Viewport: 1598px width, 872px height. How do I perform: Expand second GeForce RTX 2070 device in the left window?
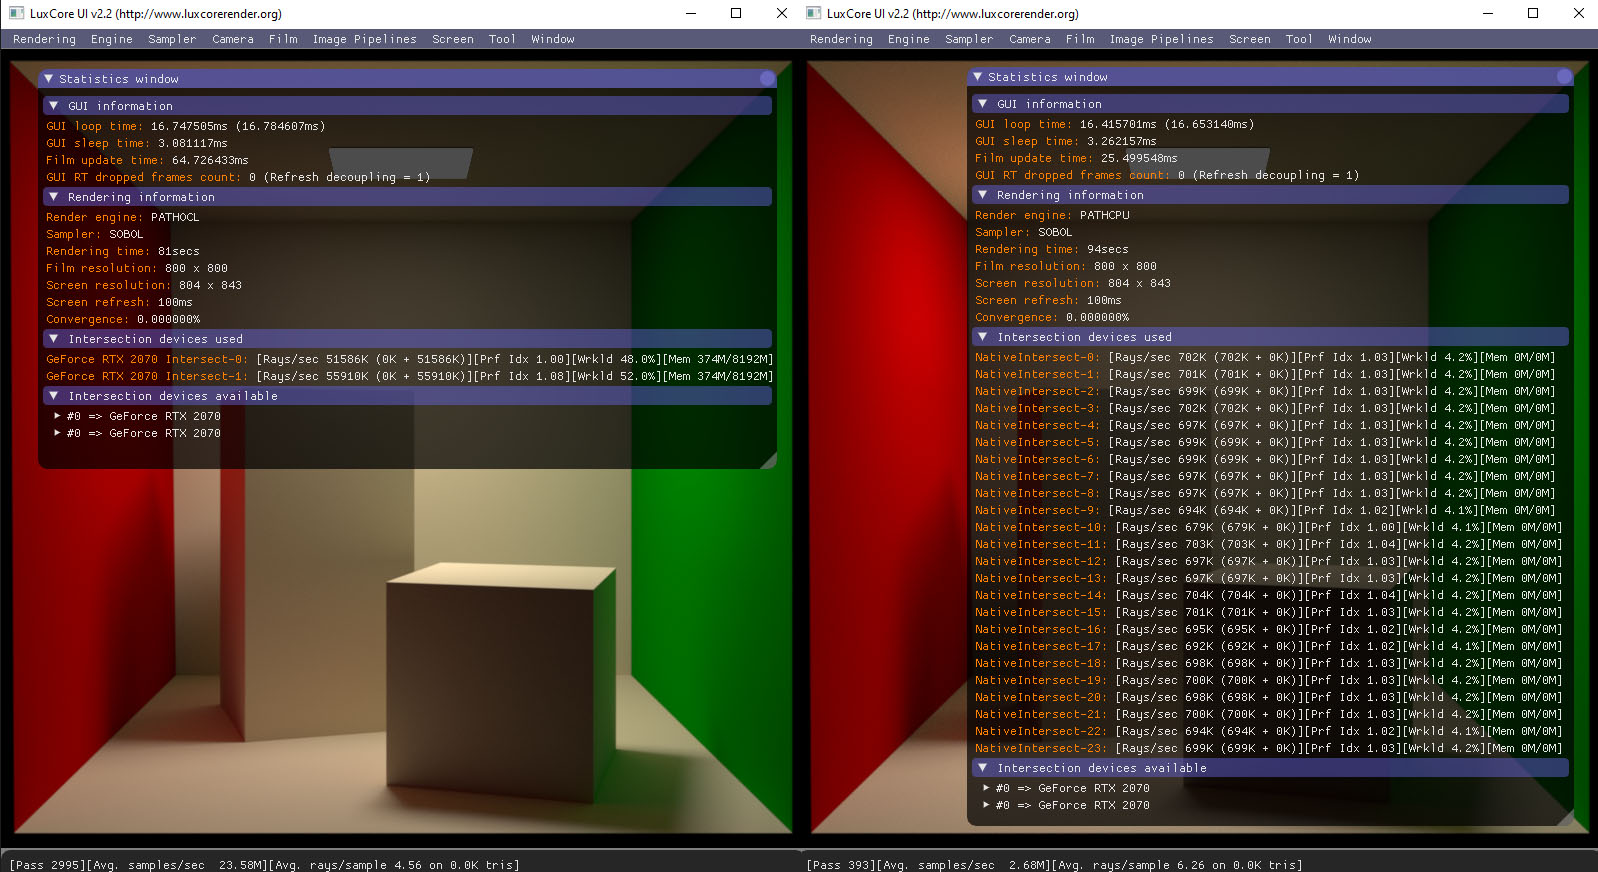click(57, 433)
